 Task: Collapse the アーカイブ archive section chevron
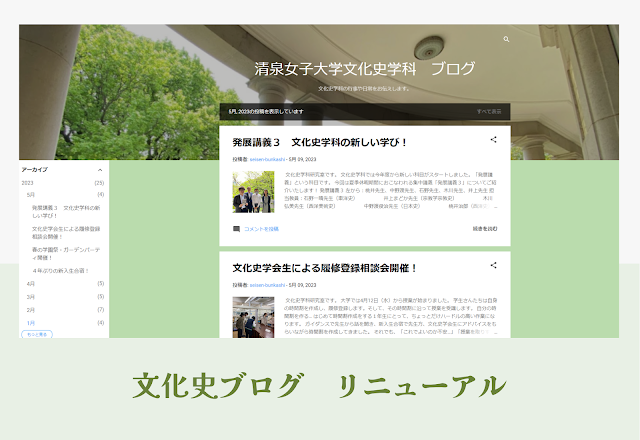100,170
